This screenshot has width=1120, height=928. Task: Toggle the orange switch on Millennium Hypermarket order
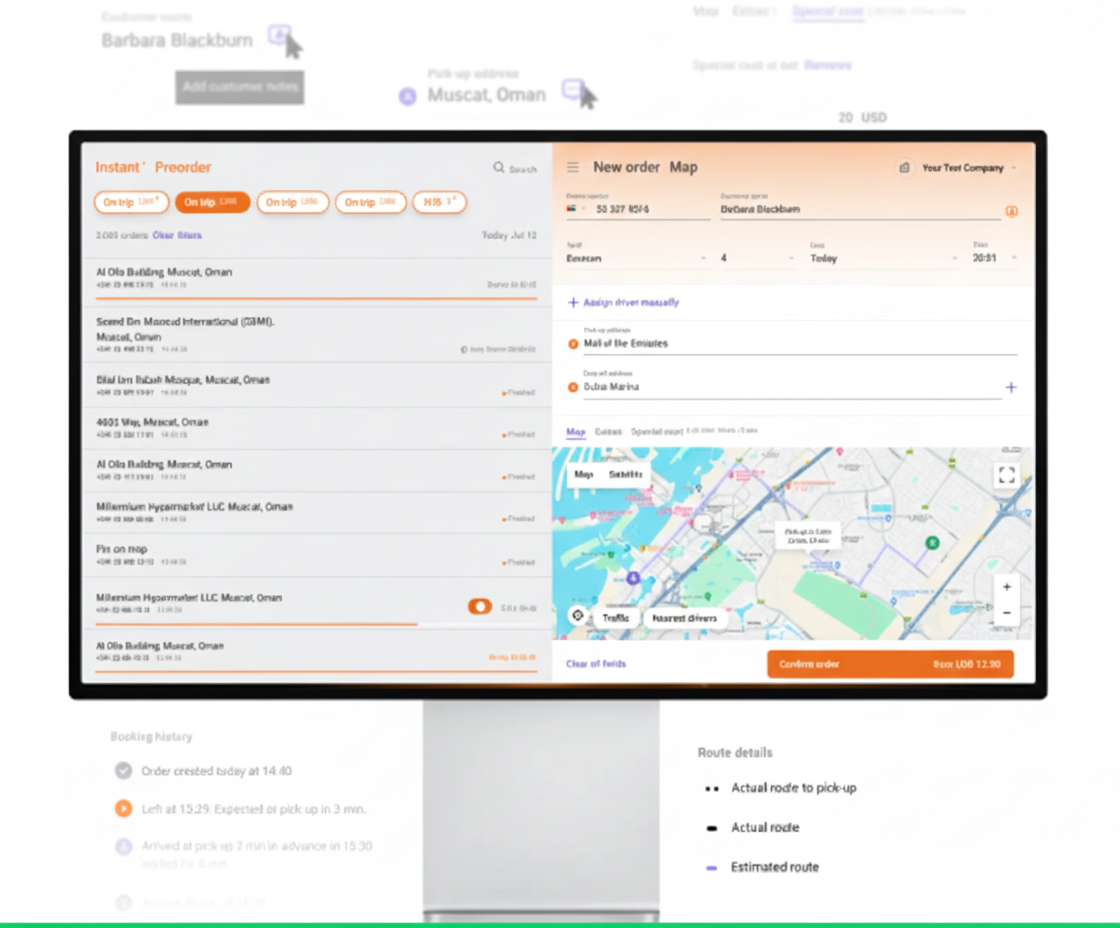click(480, 606)
